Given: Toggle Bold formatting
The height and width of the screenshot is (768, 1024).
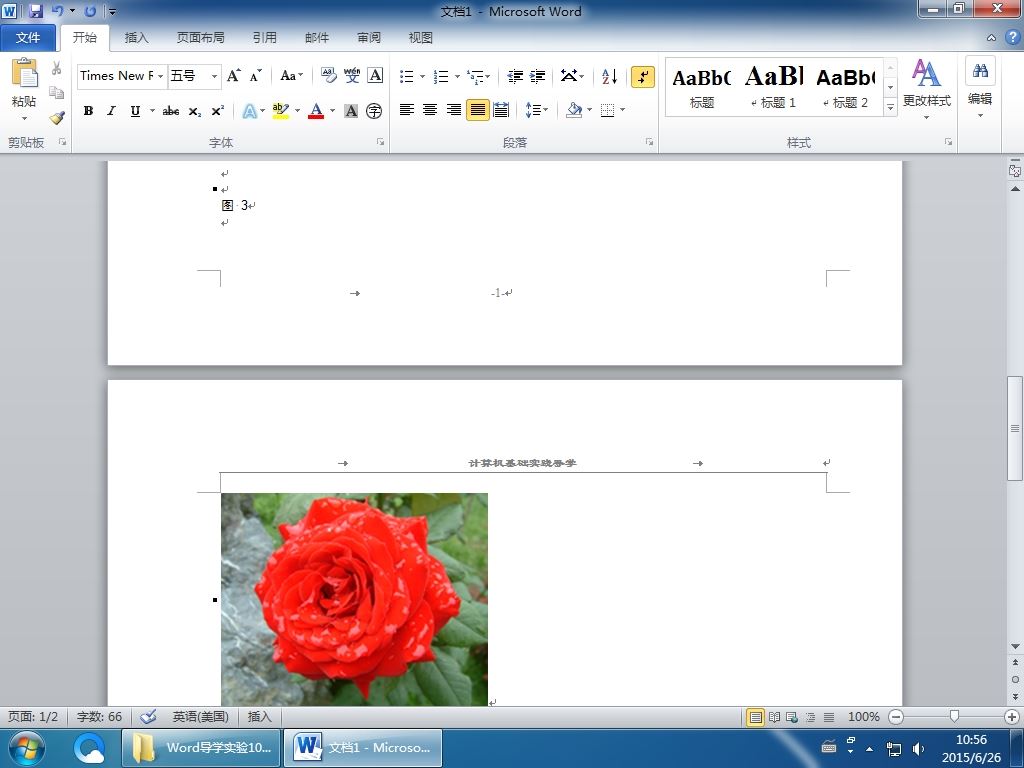Looking at the screenshot, I should coord(88,111).
